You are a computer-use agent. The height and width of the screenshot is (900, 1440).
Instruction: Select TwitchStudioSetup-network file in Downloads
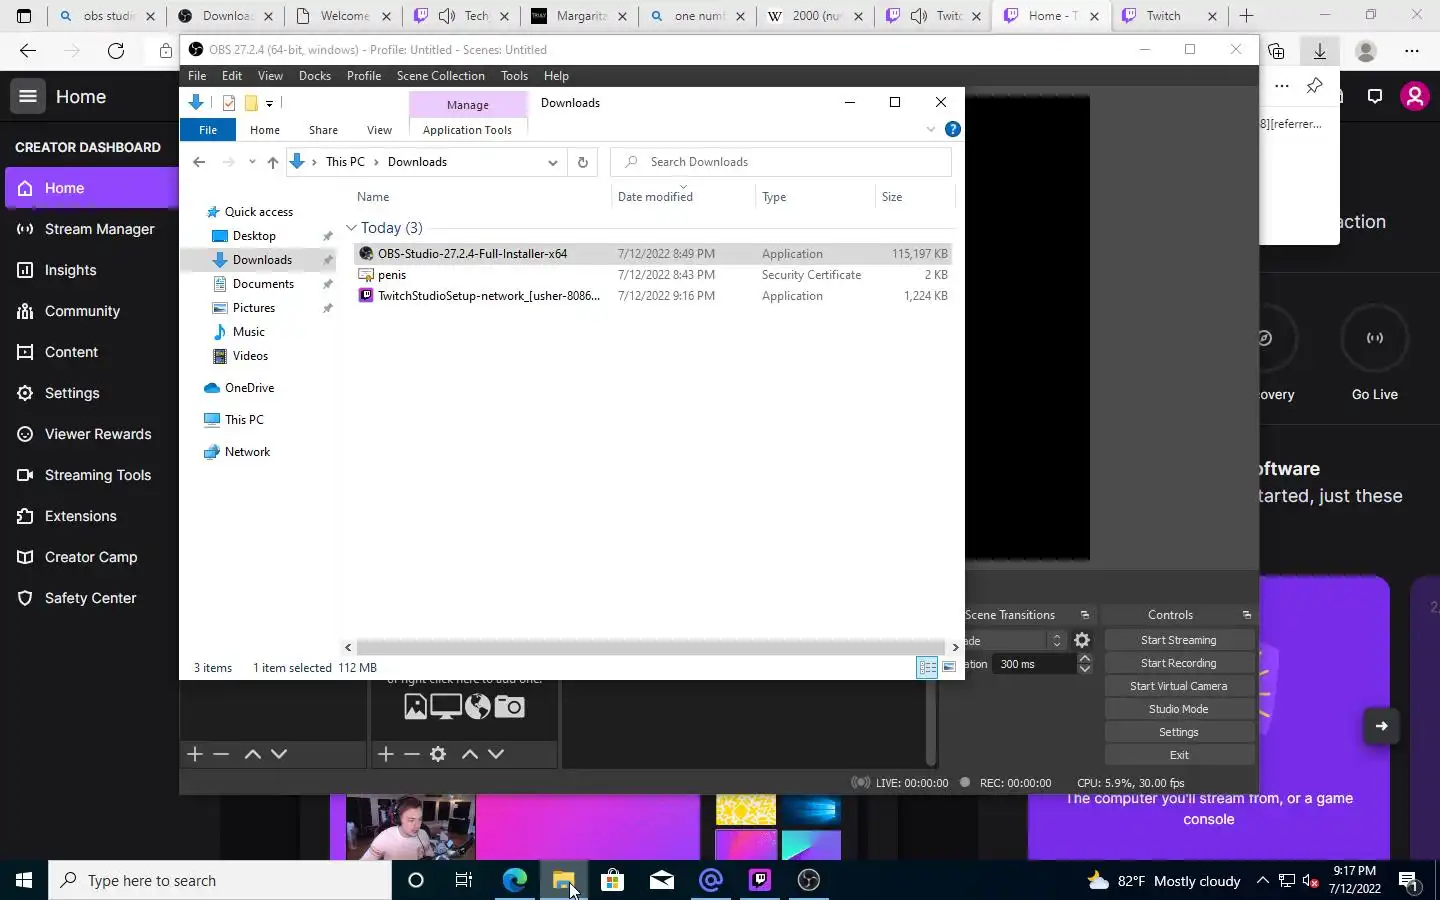tap(652, 296)
